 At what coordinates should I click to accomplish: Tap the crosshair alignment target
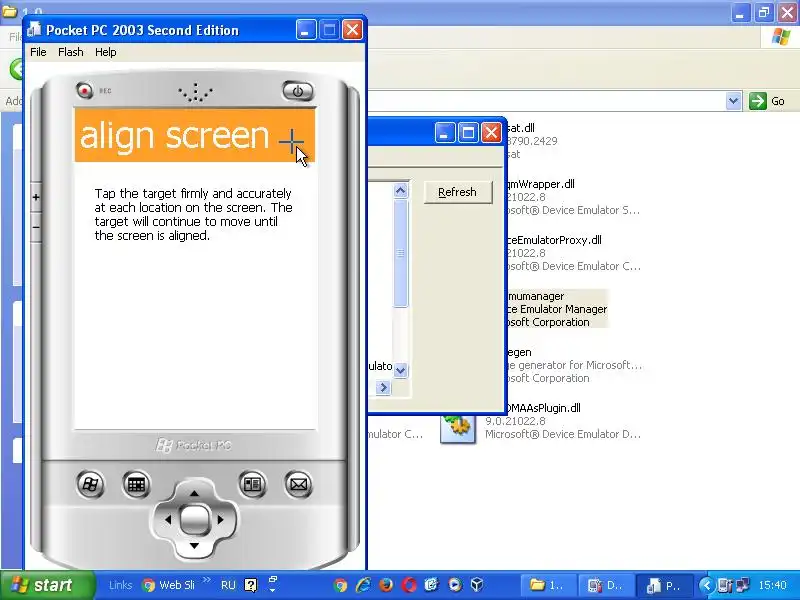(291, 141)
